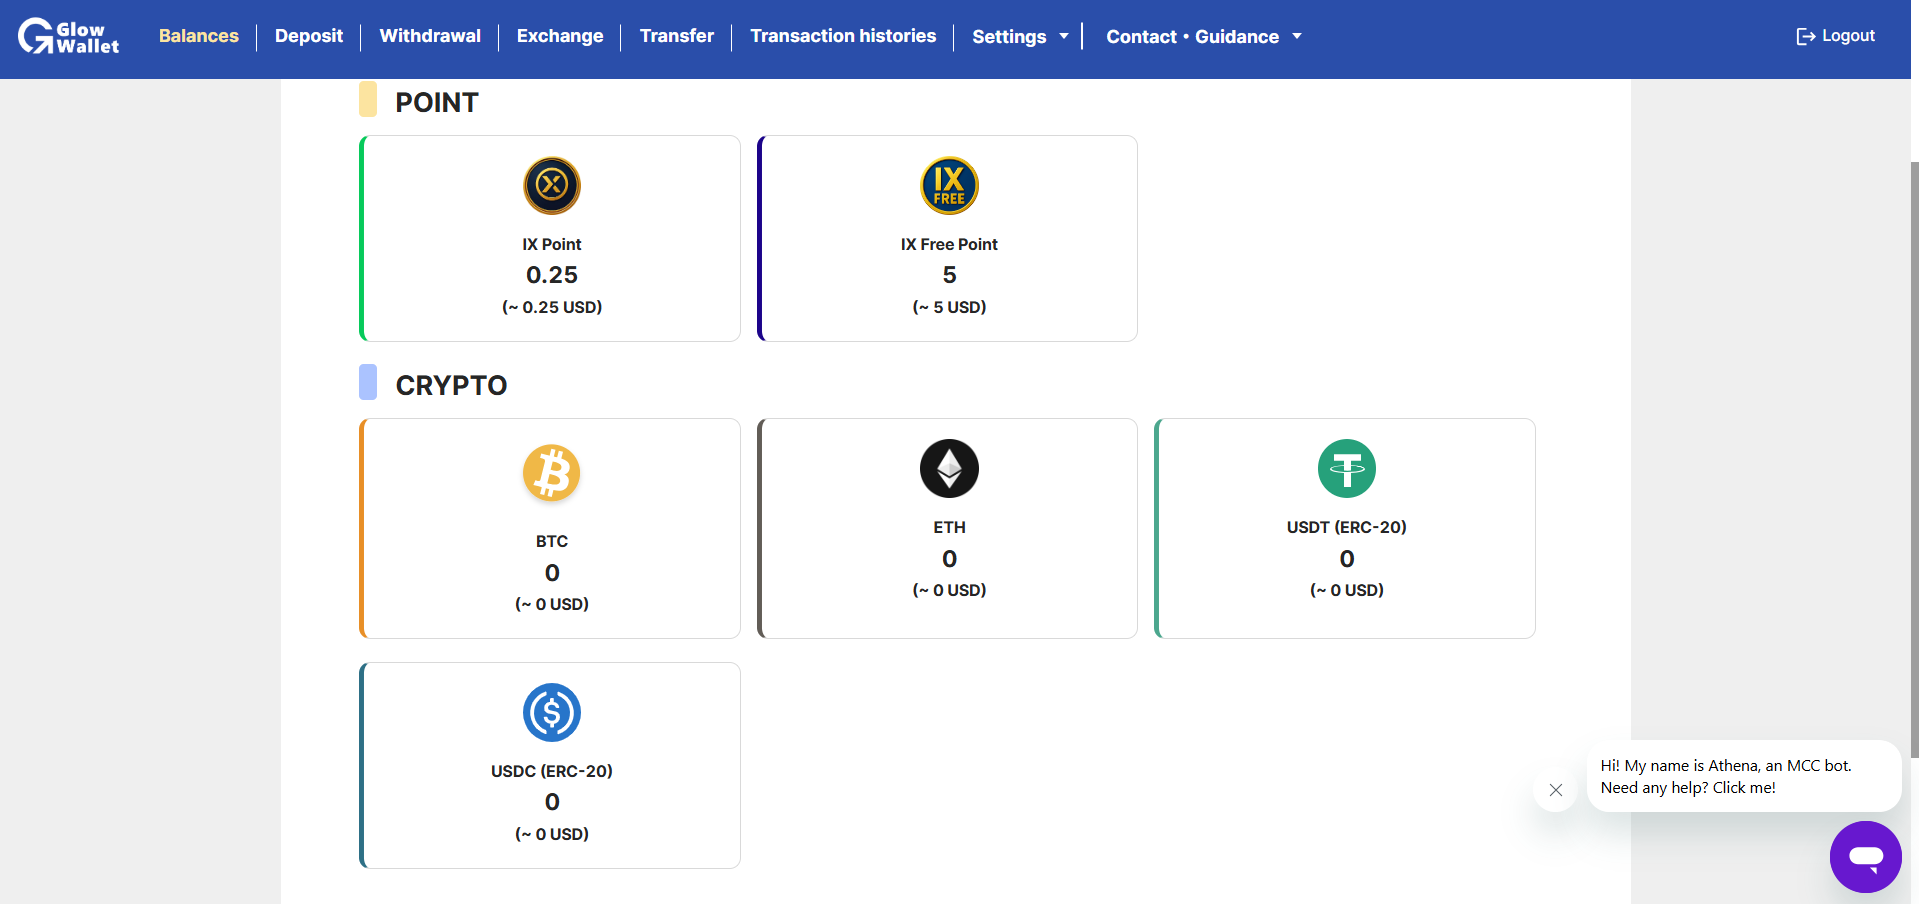Select the IX Free Point coin icon
1919x904 pixels.
949,185
